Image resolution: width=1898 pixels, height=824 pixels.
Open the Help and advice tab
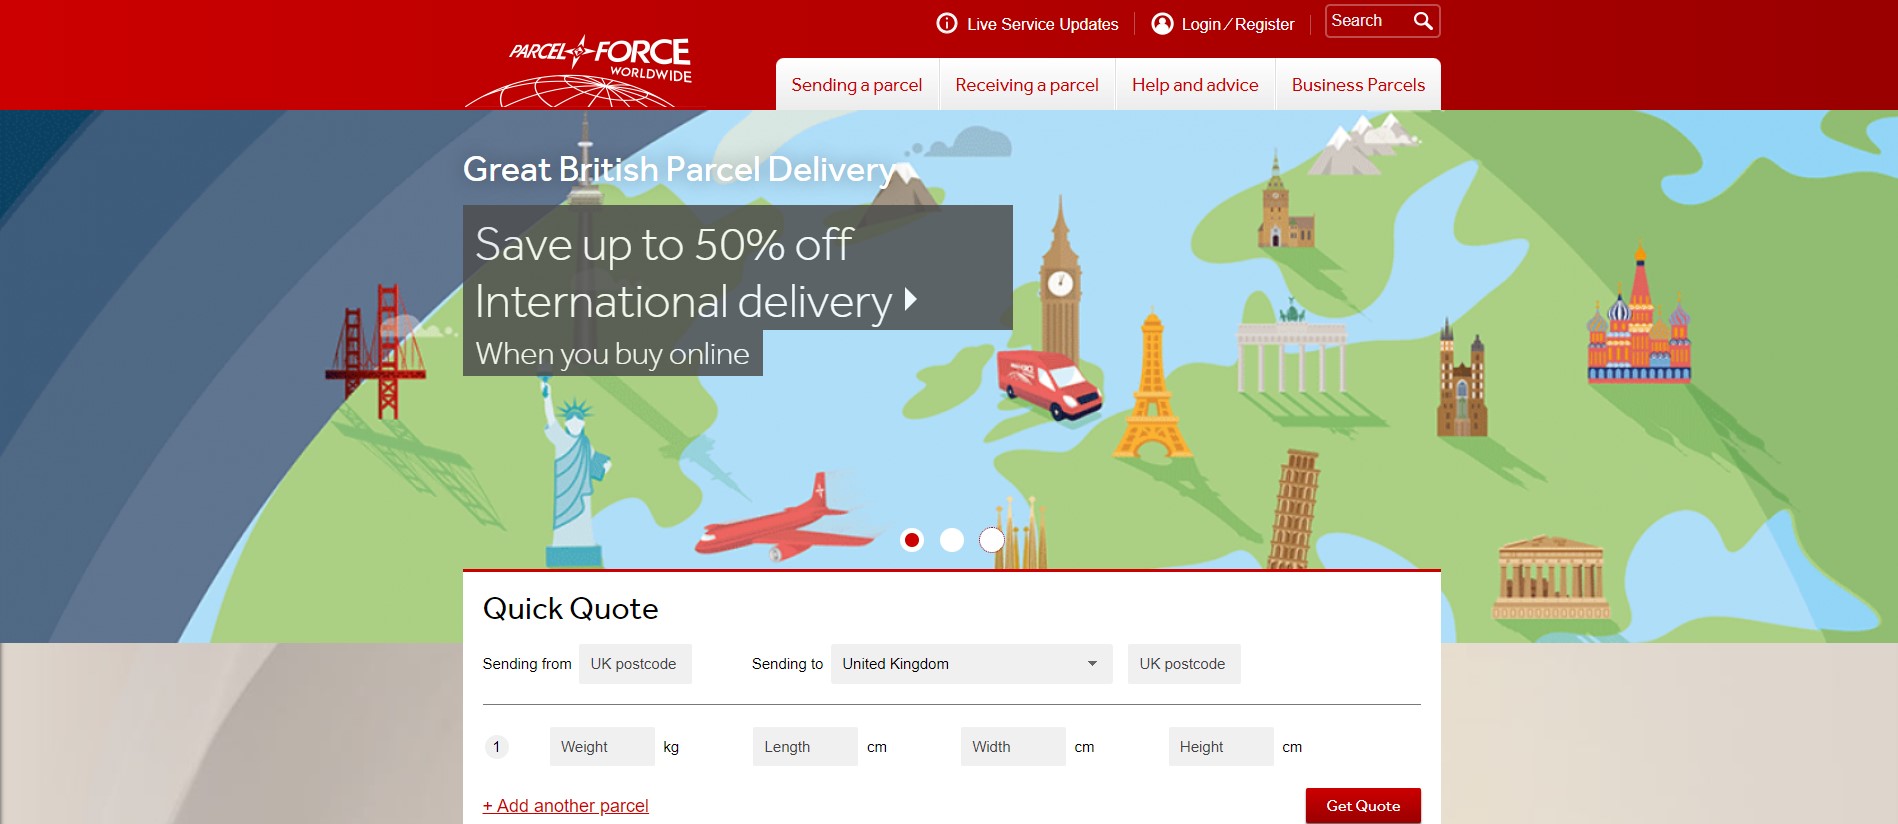click(1195, 85)
